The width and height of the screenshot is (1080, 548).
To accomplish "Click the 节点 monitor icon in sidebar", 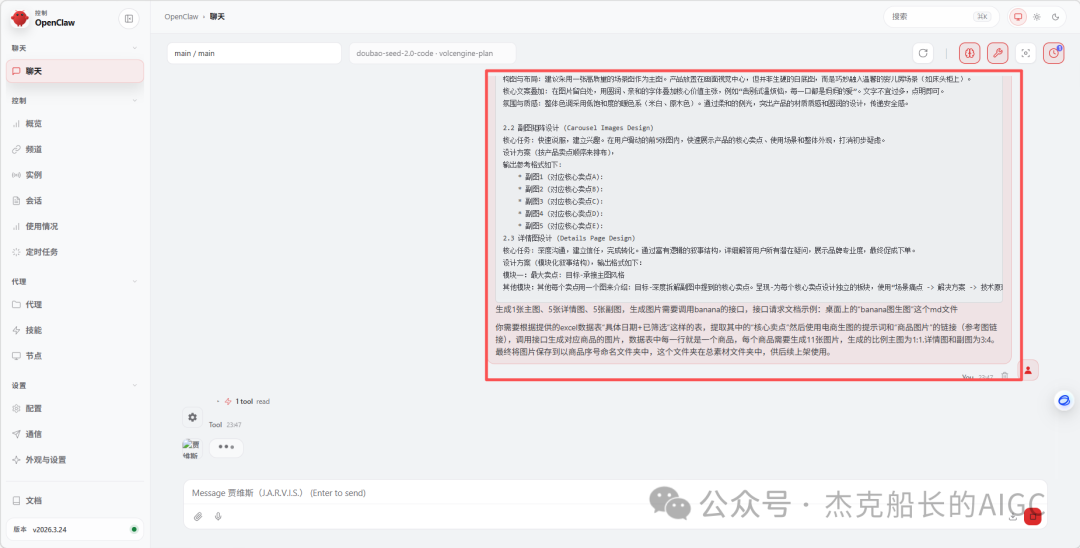I will tap(17, 356).
